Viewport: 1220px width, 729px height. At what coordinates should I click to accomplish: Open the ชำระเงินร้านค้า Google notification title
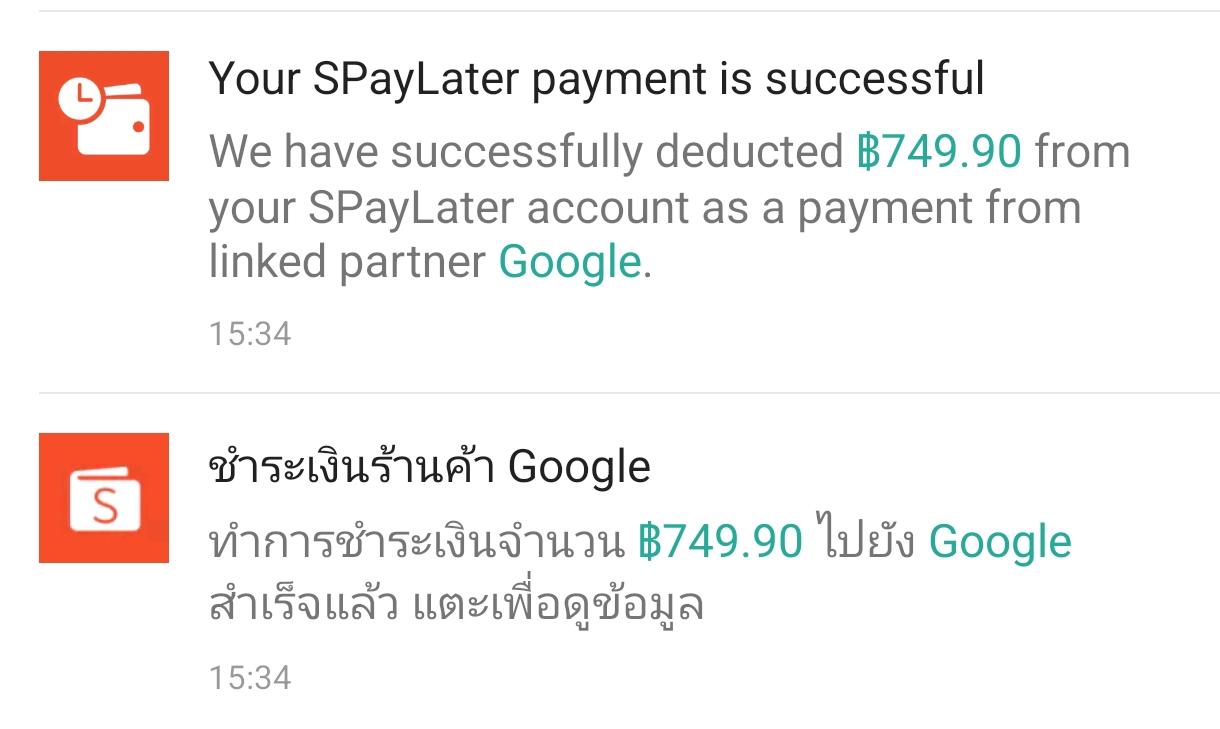430,466
